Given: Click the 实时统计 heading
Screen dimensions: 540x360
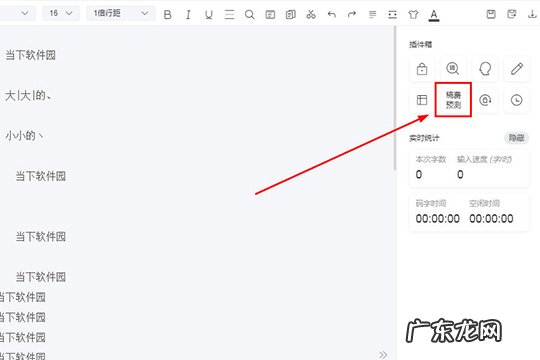Looking at the screenshot, I should [424, 138].
